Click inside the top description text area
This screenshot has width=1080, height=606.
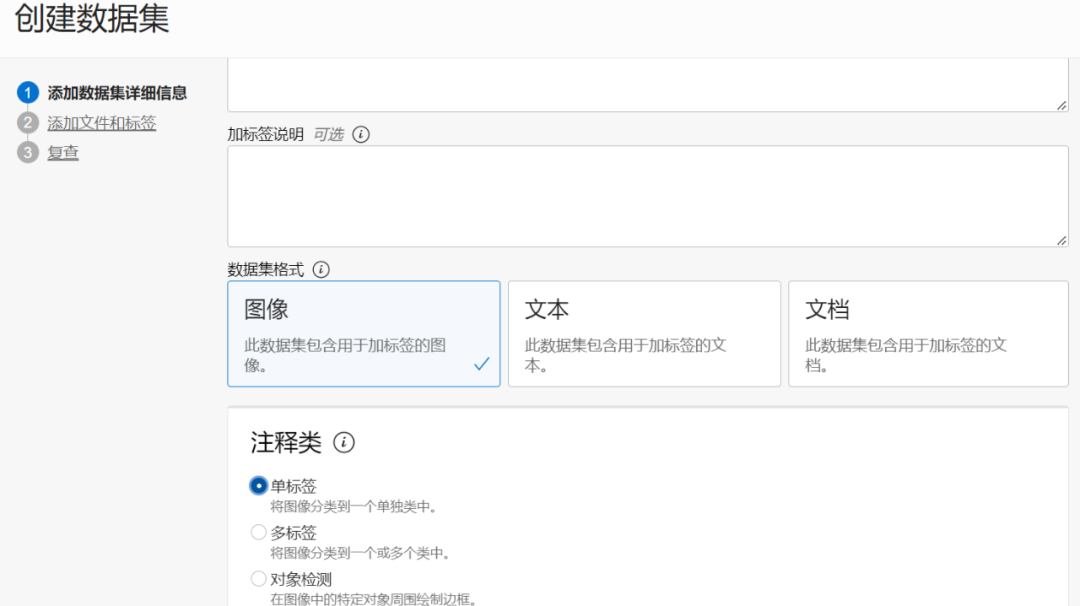647,85
